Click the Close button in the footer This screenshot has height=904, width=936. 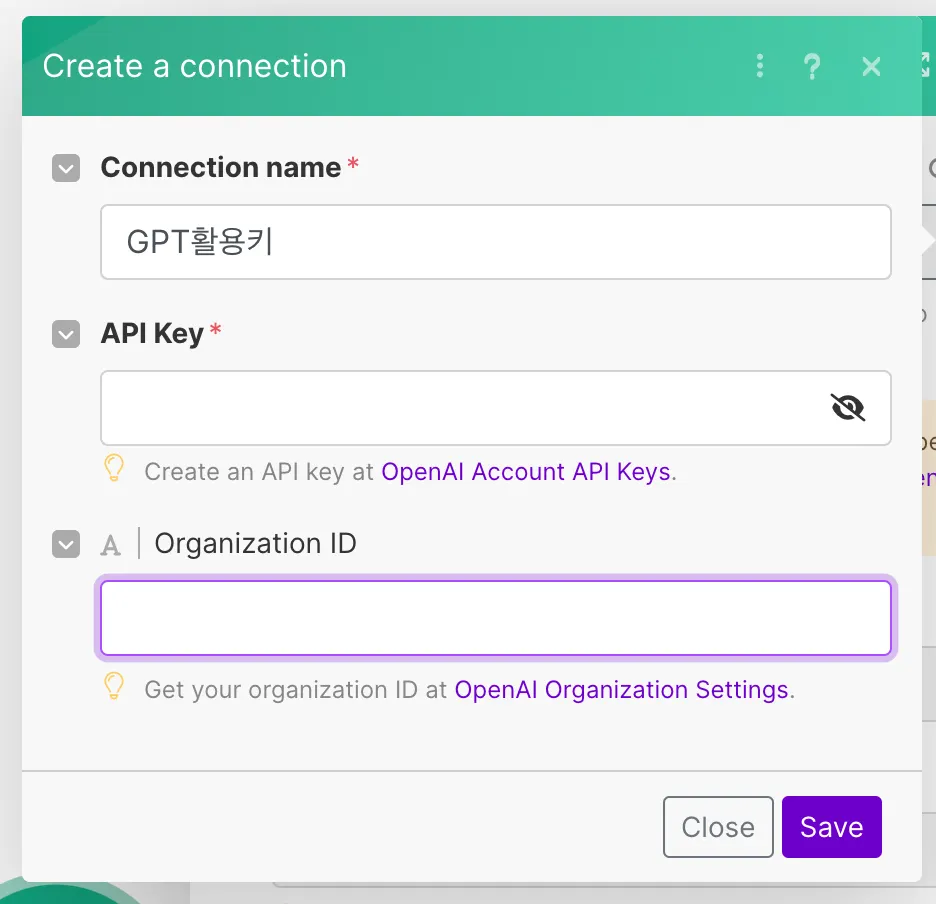[718, 827]
